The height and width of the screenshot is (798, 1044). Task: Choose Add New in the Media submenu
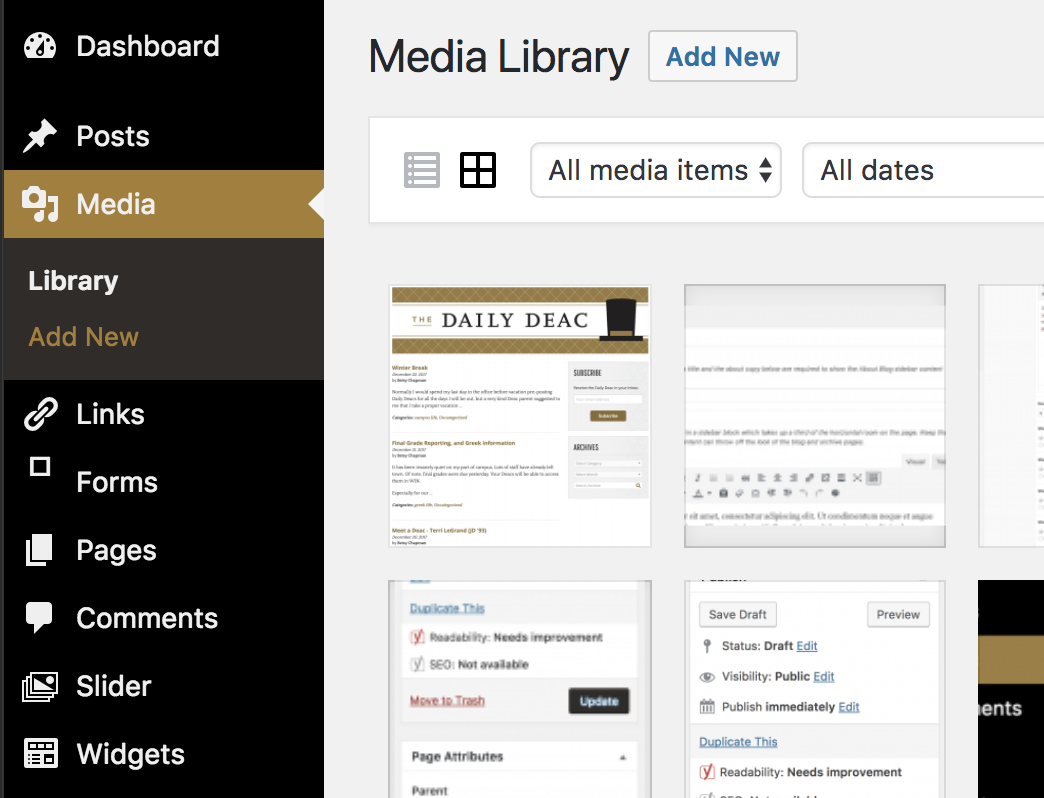tap(84, 337)
